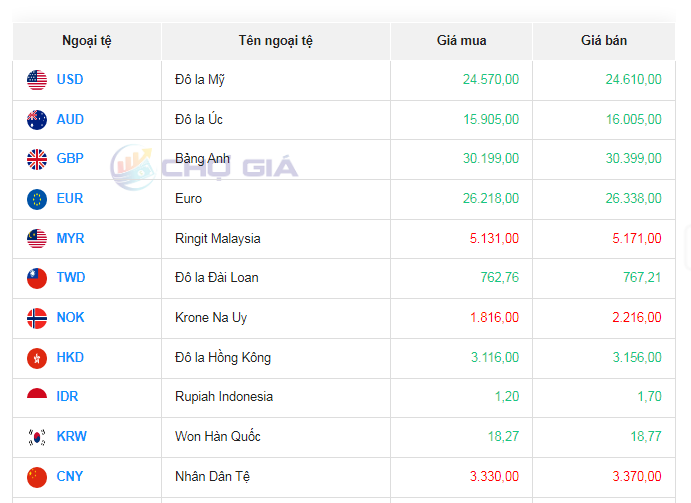Click the United States flag icon
Image resolution: width=691 pixels, height=503 pixels.
[x=37, y=80]
